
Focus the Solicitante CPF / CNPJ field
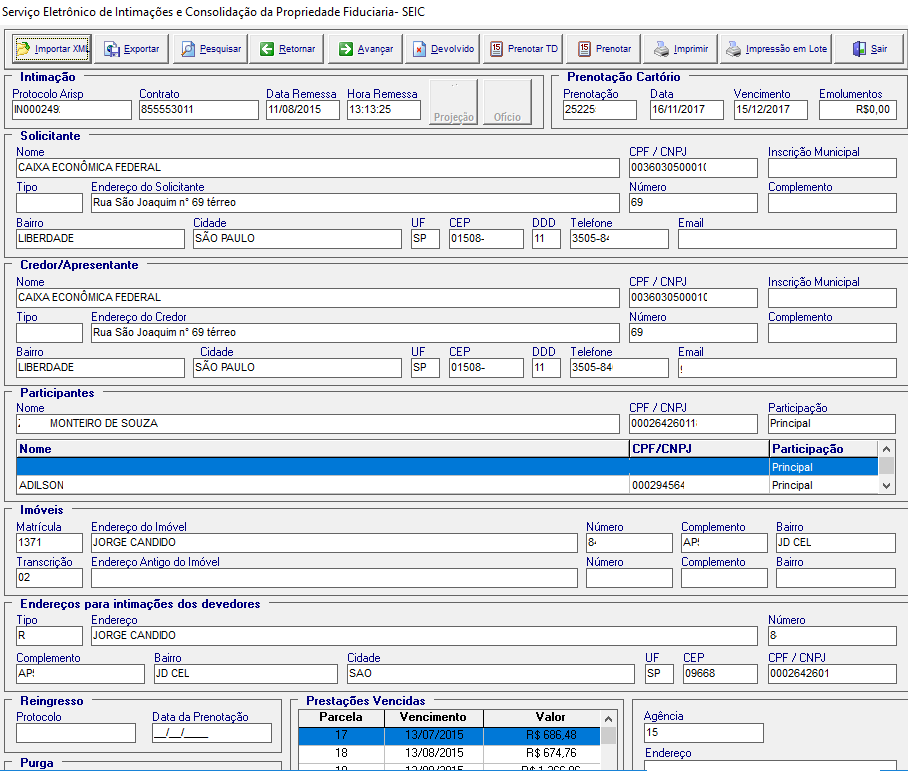pyautogui.click(x=693, y=168)
